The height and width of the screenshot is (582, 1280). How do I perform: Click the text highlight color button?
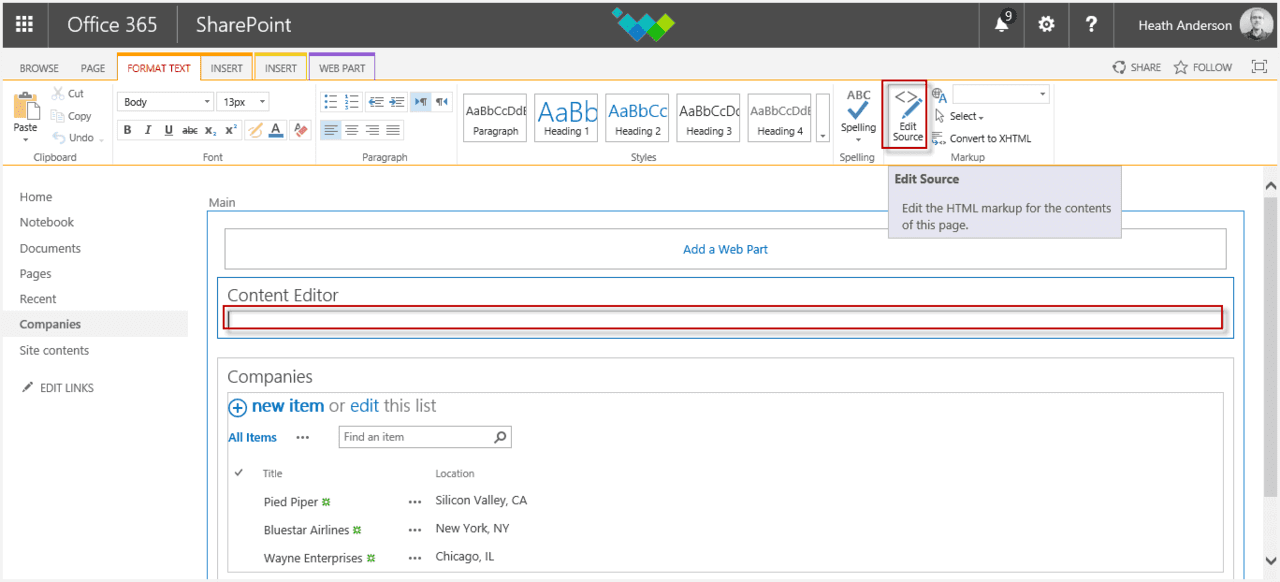tap(255, 130)
